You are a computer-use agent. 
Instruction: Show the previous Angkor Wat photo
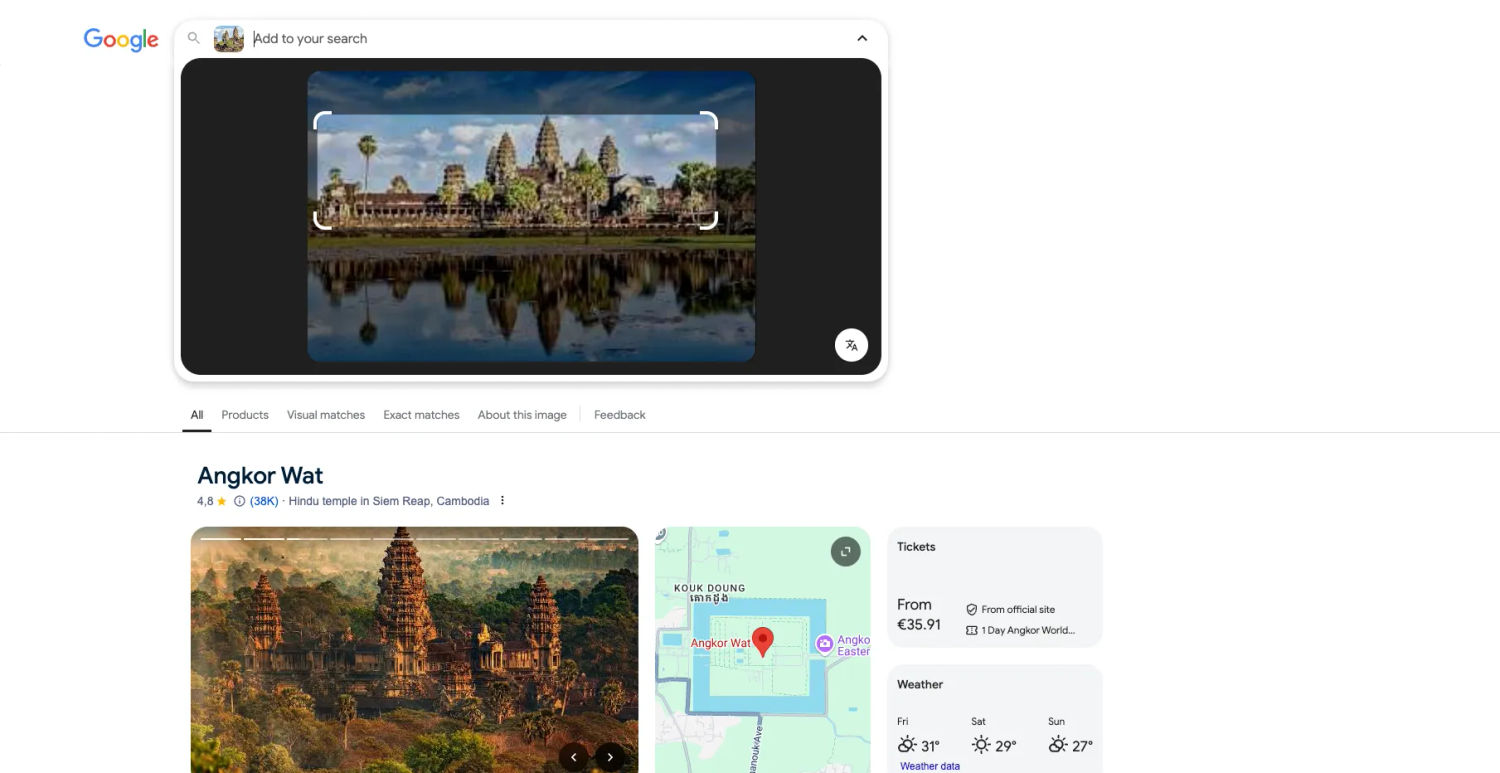pos(573,757)
